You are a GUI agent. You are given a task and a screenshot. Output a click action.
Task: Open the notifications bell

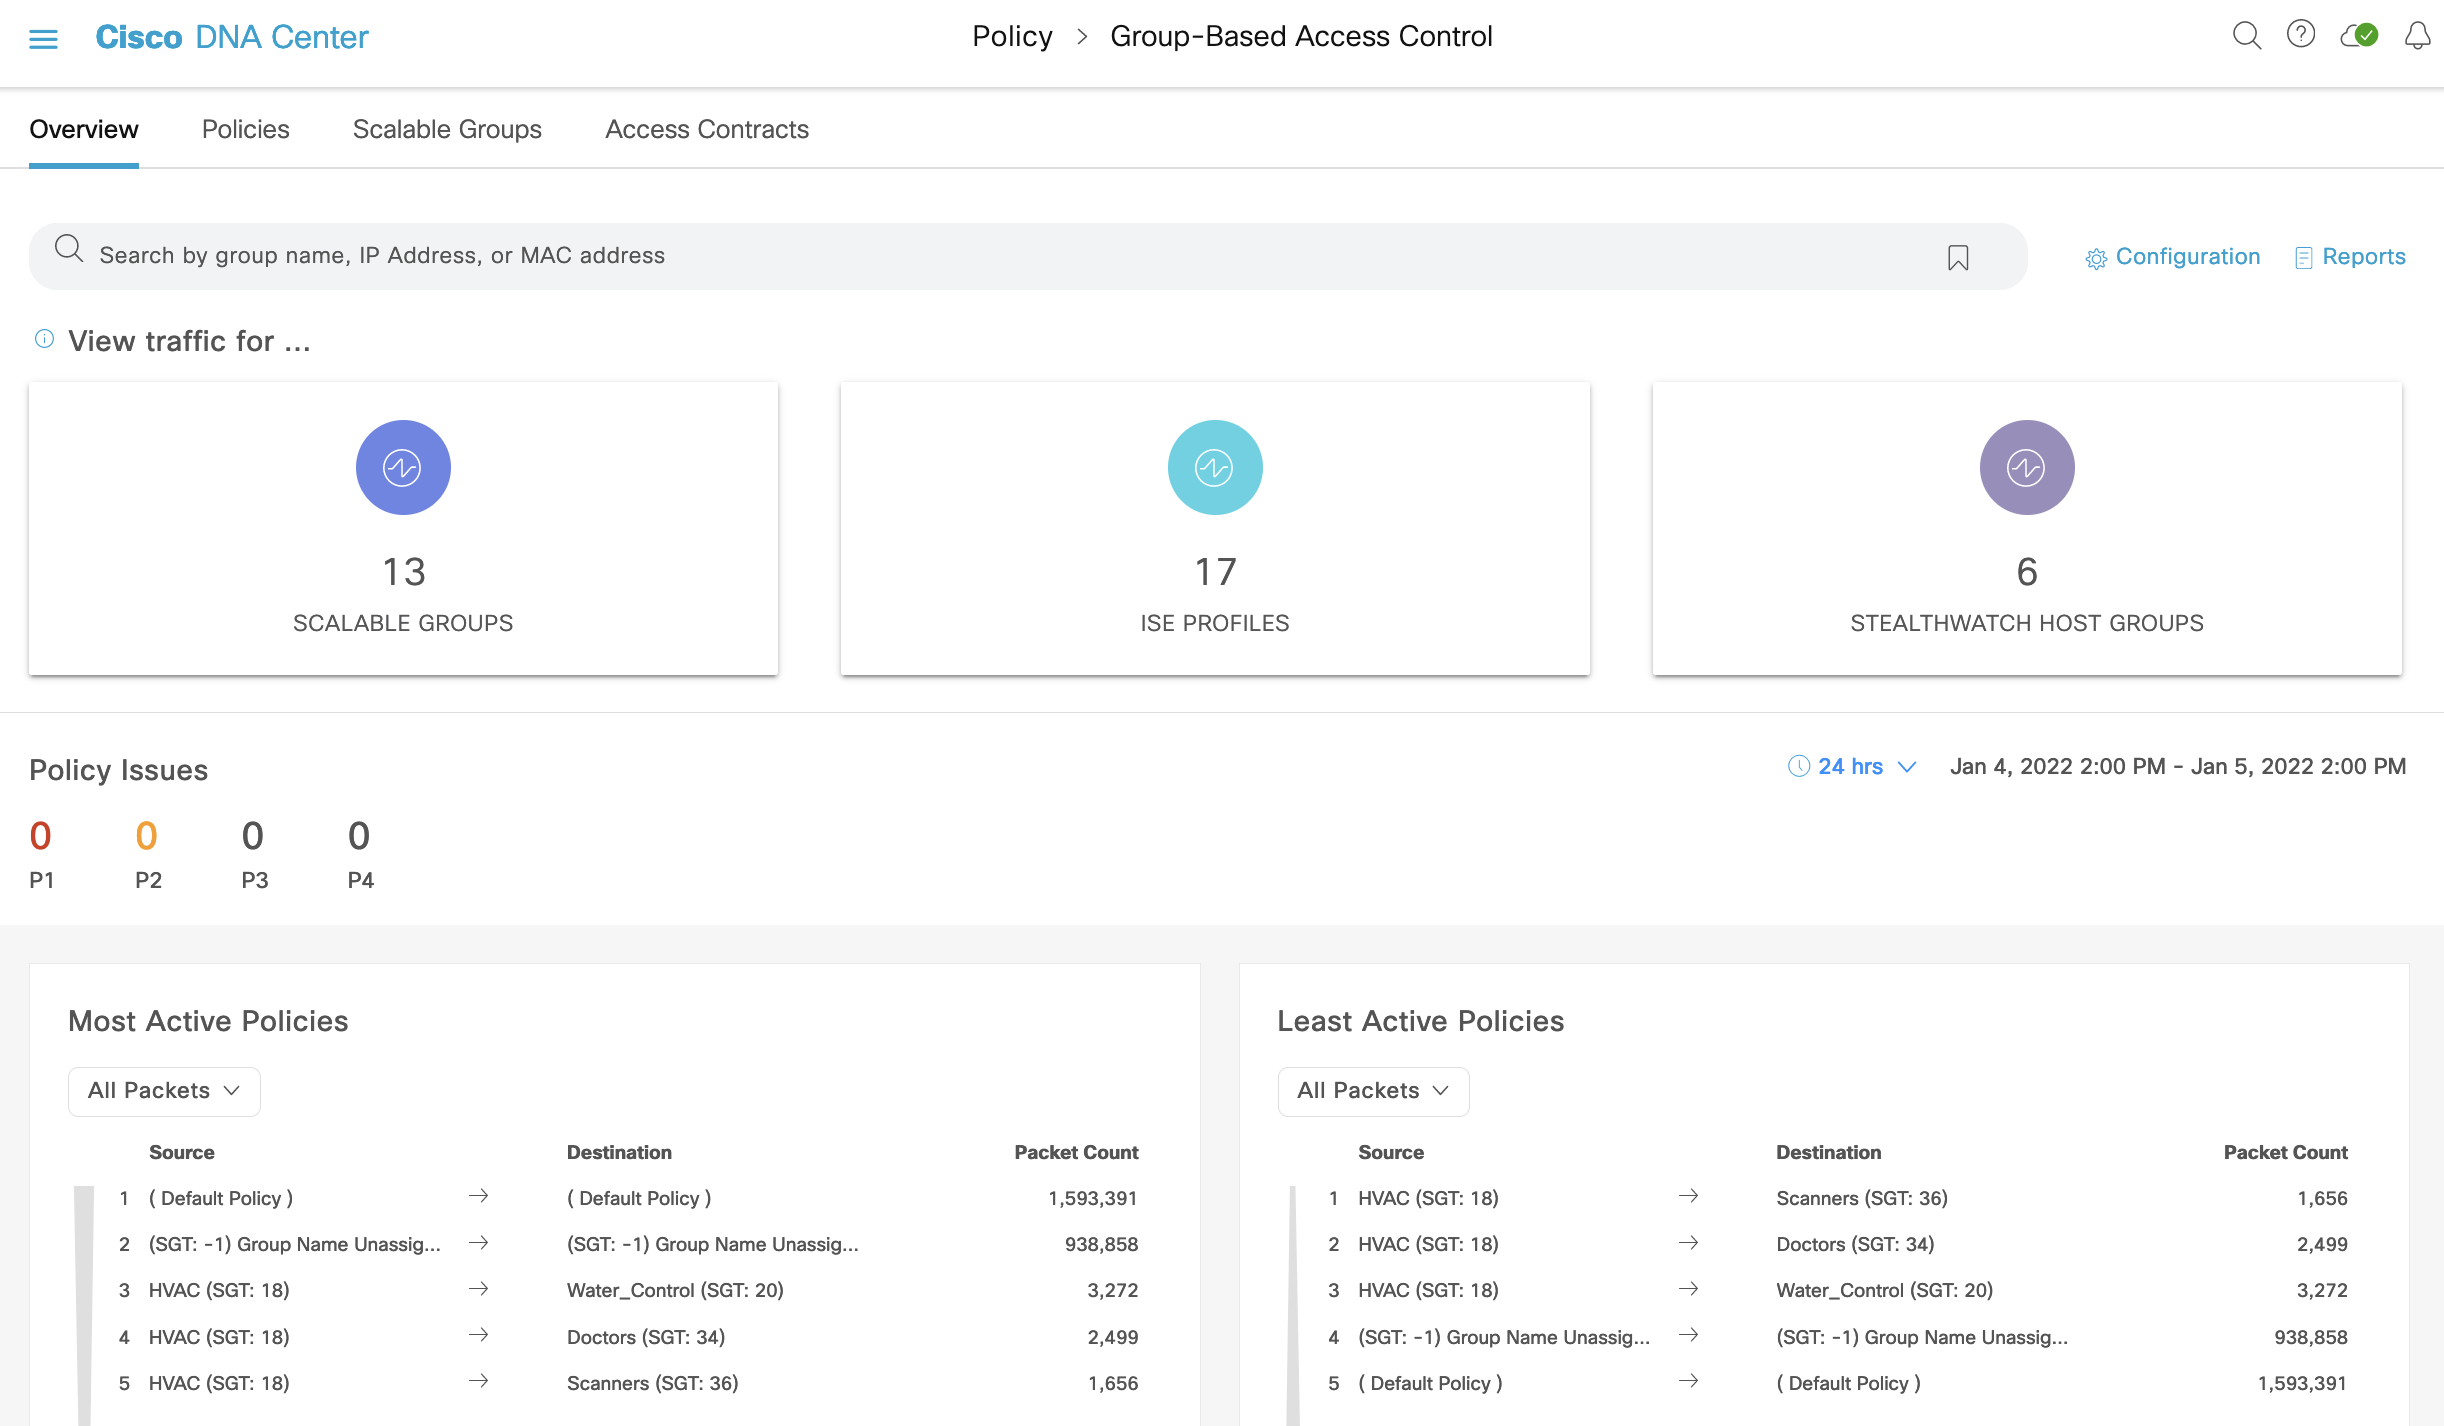tap(2418, 35)
